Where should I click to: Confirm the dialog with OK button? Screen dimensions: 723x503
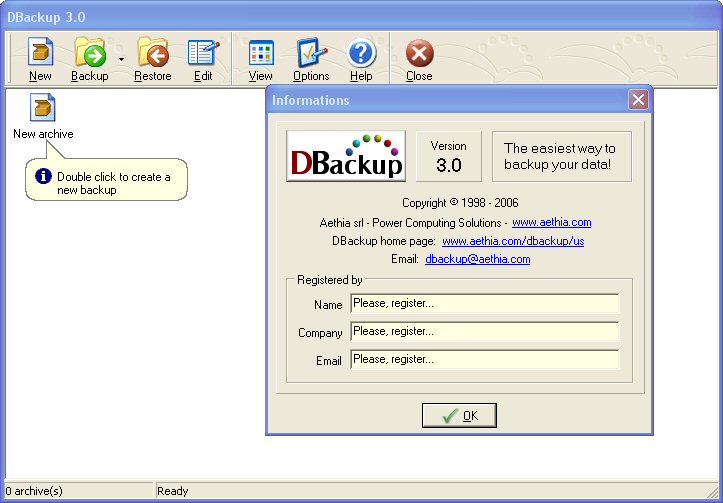459,415
